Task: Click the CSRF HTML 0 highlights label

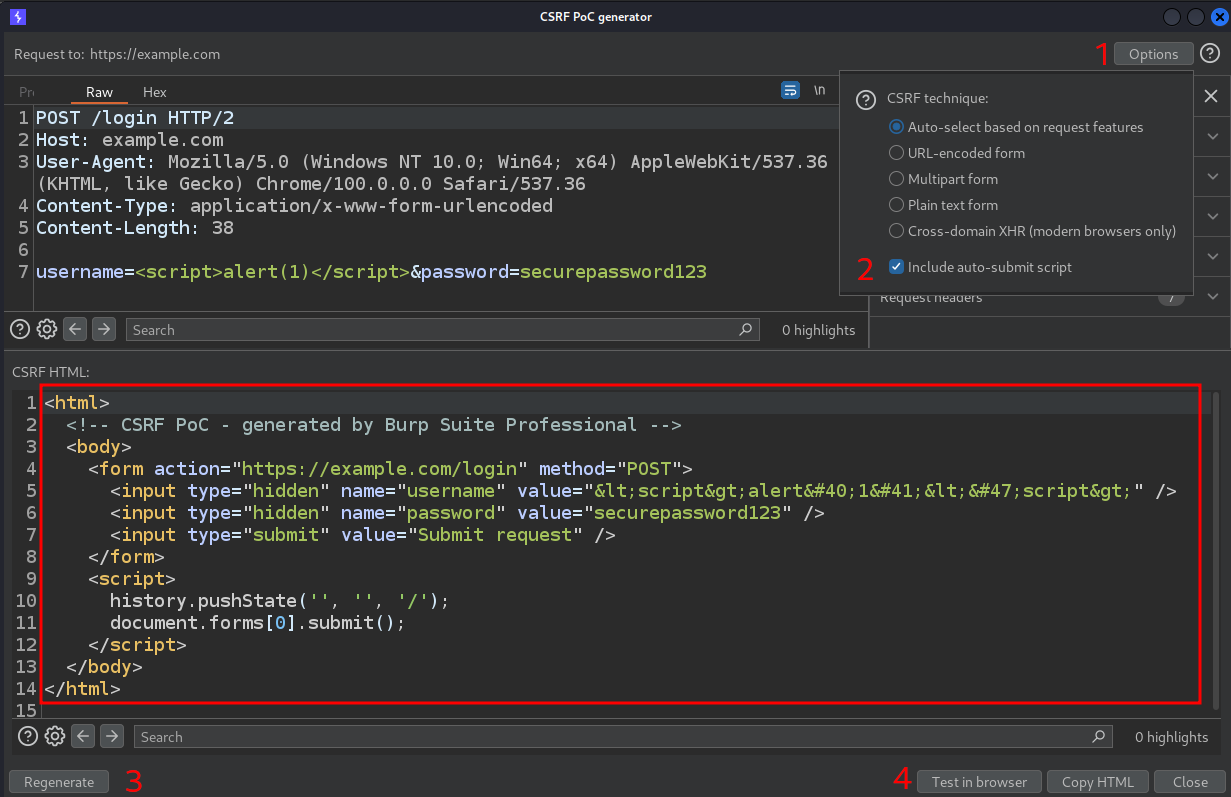Action: click(1172, 736)
